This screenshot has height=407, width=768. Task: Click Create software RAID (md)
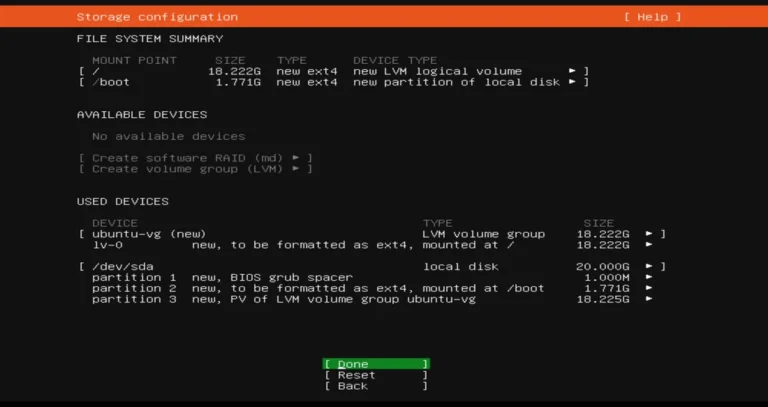pyautogui.click(x=195, y=158)
